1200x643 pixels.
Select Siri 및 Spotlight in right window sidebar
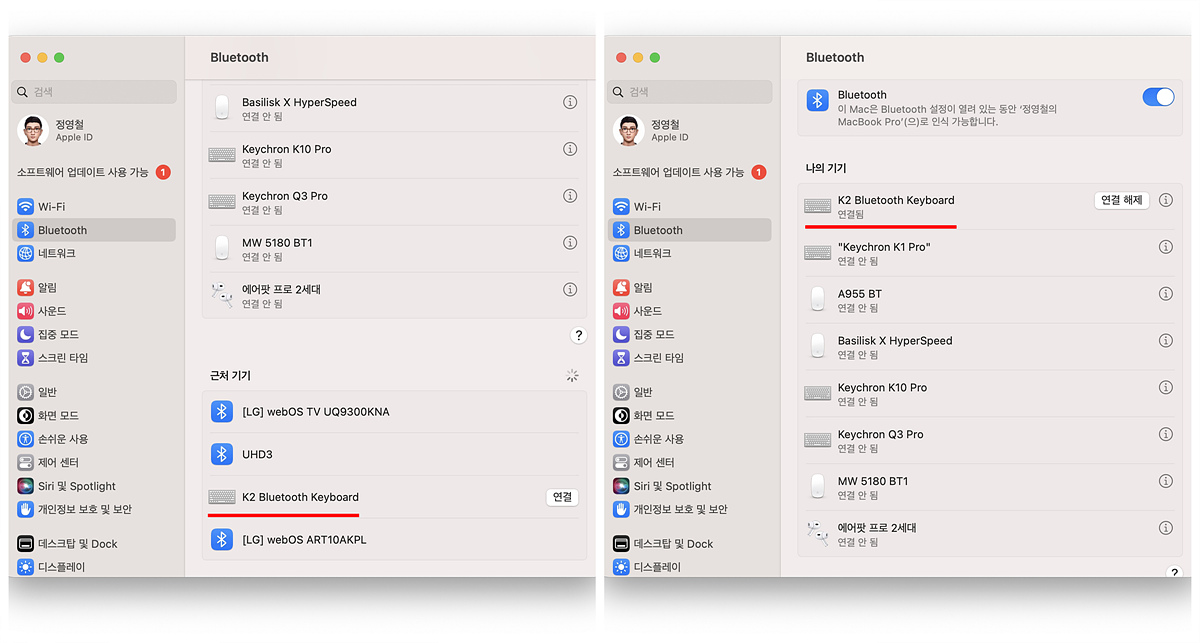coord(690,486)
